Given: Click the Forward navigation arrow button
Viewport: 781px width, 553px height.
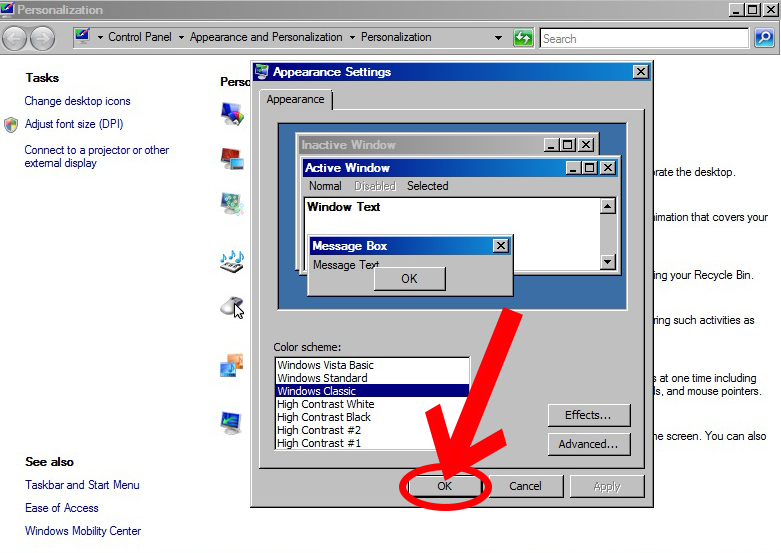Looking at the screenshot, I should pos(42,38).
